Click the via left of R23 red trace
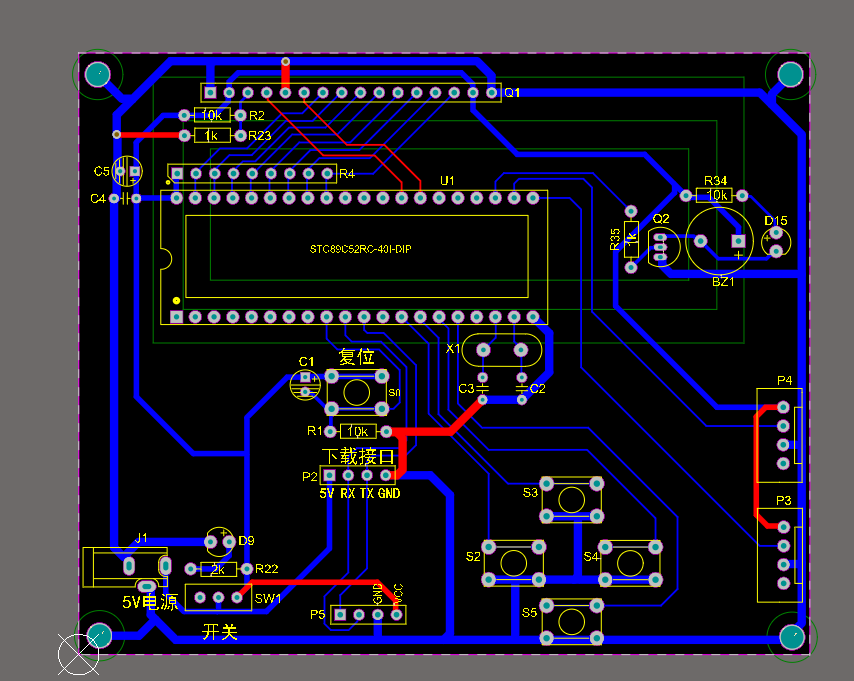Viewport: 854px width, 681px height. tap(117, 134)
